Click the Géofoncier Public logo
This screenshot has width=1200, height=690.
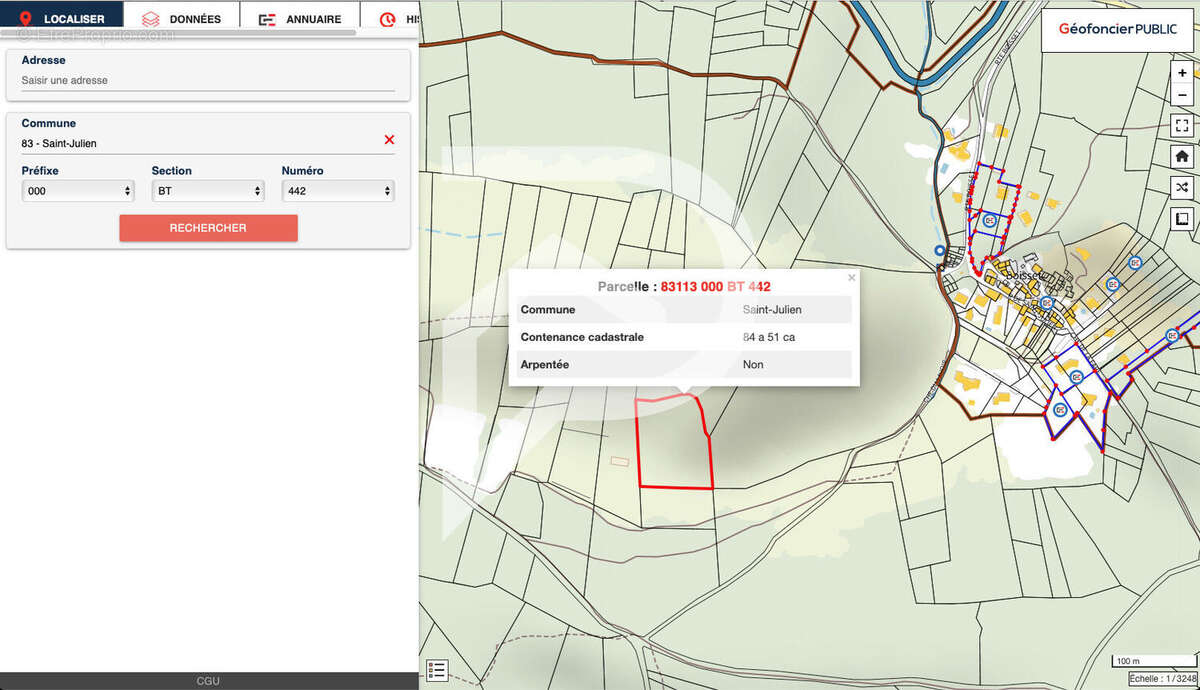point(1110,30)
